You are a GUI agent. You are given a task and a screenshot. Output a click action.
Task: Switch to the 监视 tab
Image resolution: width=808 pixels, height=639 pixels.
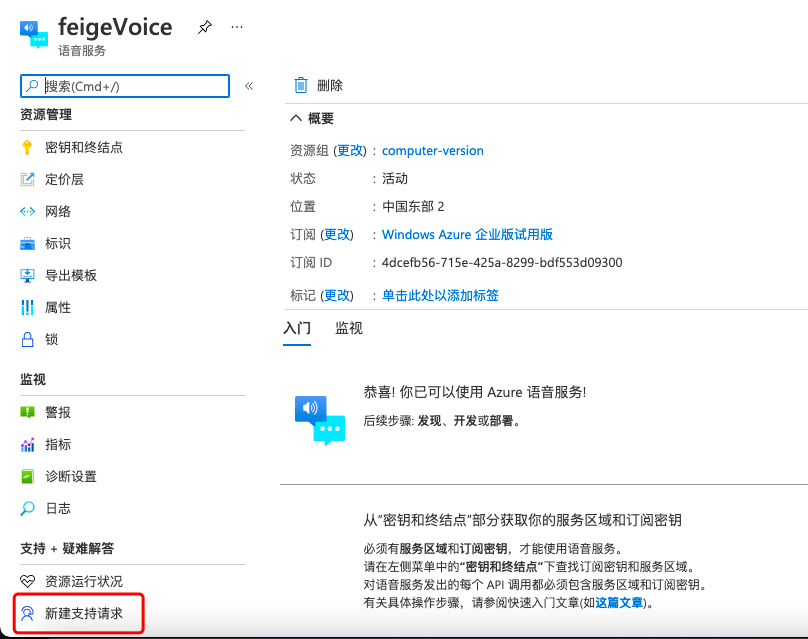(348, 327)
